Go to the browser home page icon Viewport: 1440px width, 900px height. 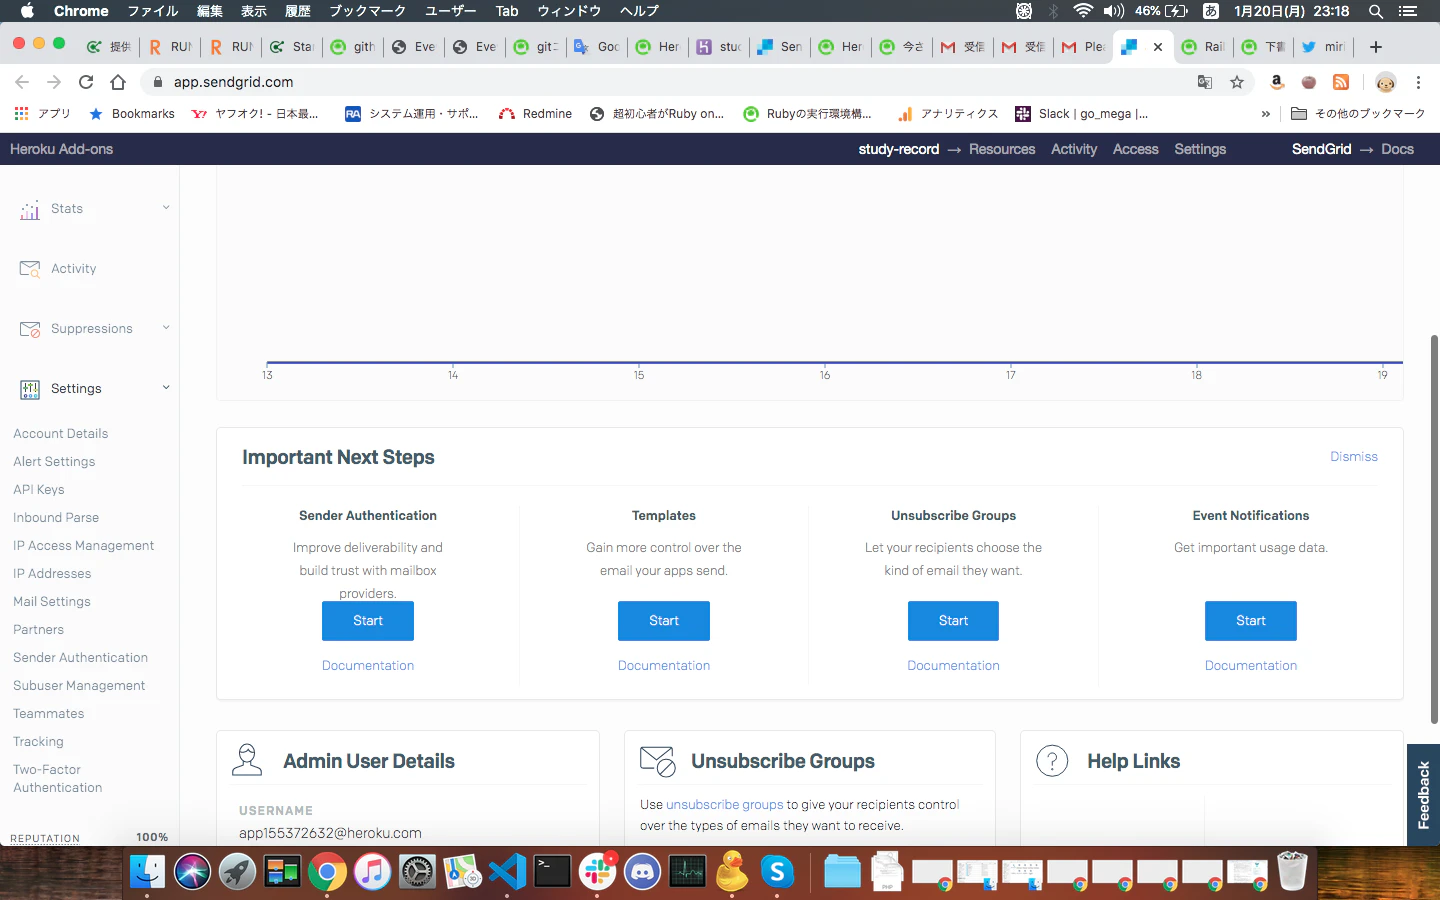(x=118, y=82)
